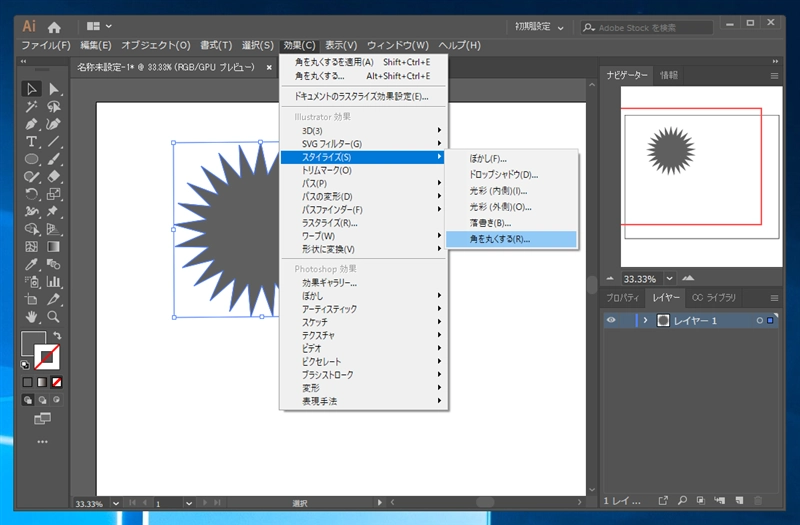
Task: Click the Home icon in top bar
Action: click(x=54, y=27)
